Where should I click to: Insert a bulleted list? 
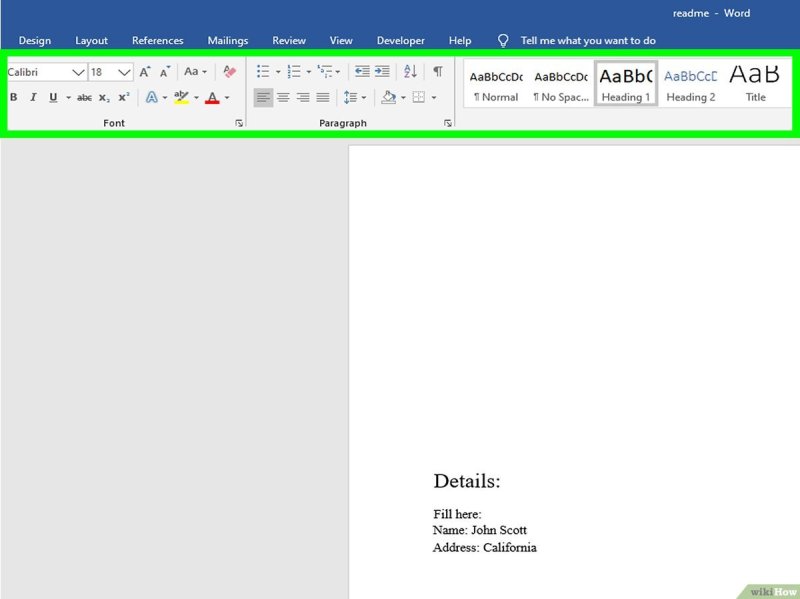point(263,71)
